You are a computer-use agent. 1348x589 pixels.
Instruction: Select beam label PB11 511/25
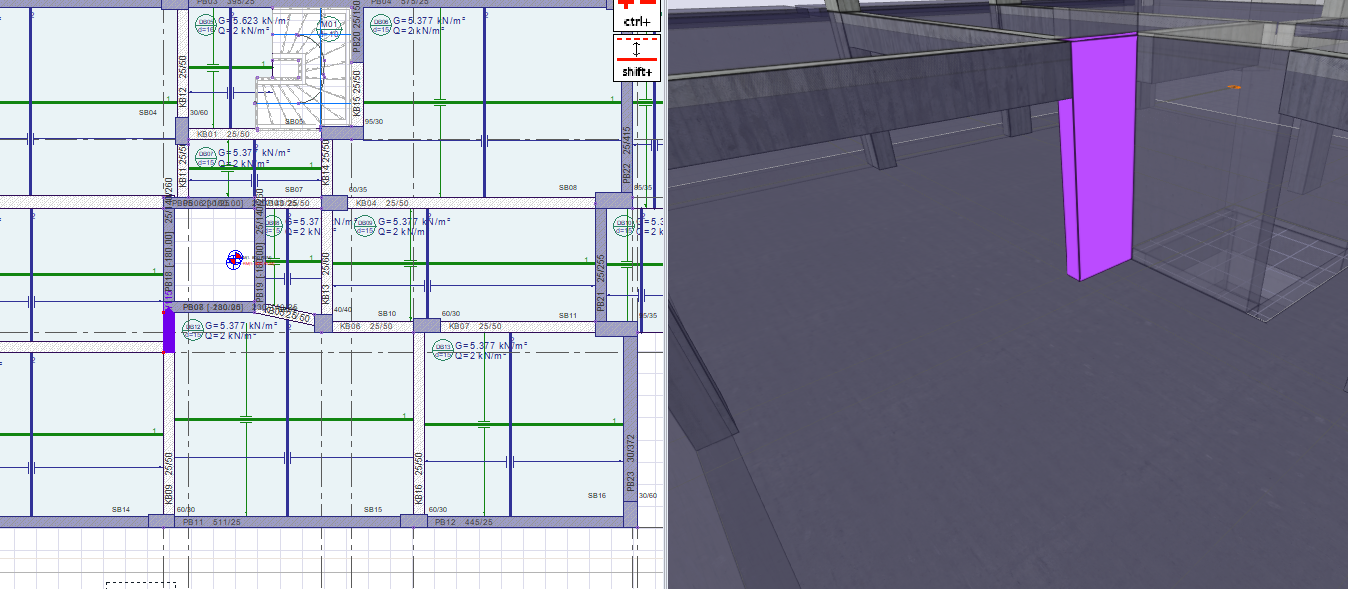[207, 523]
